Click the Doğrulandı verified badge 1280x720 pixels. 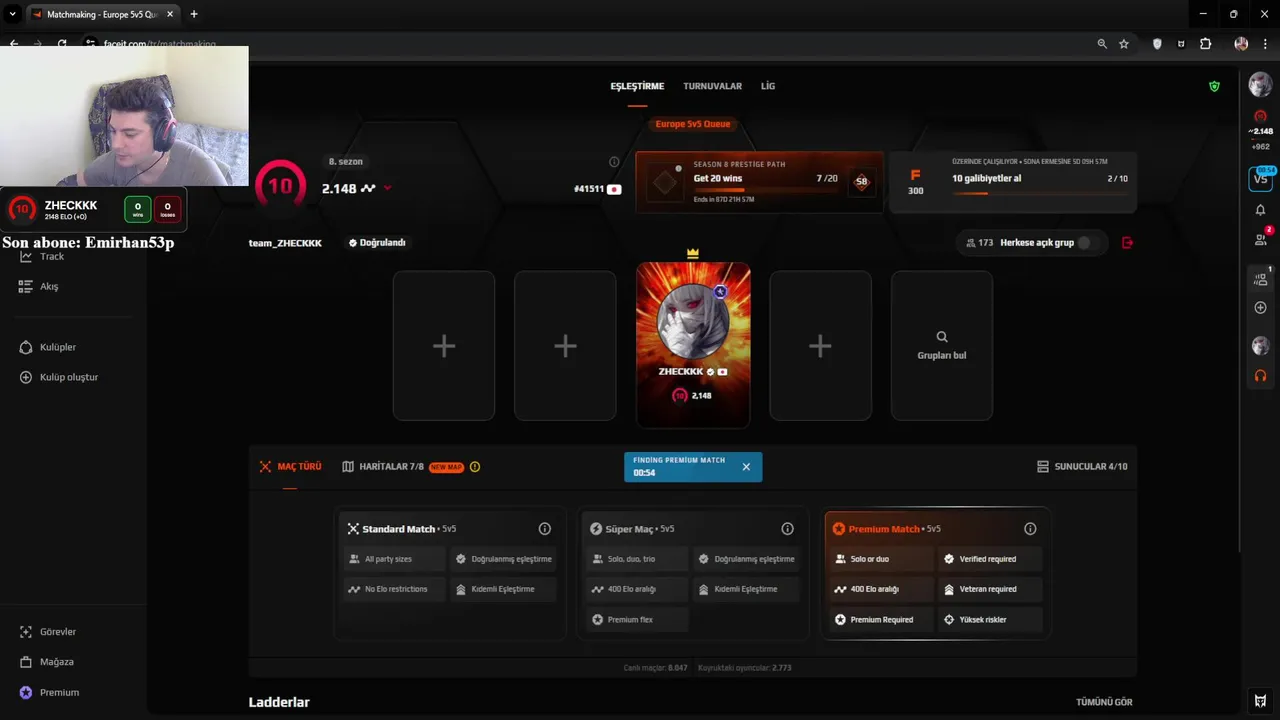click(377, 243)
